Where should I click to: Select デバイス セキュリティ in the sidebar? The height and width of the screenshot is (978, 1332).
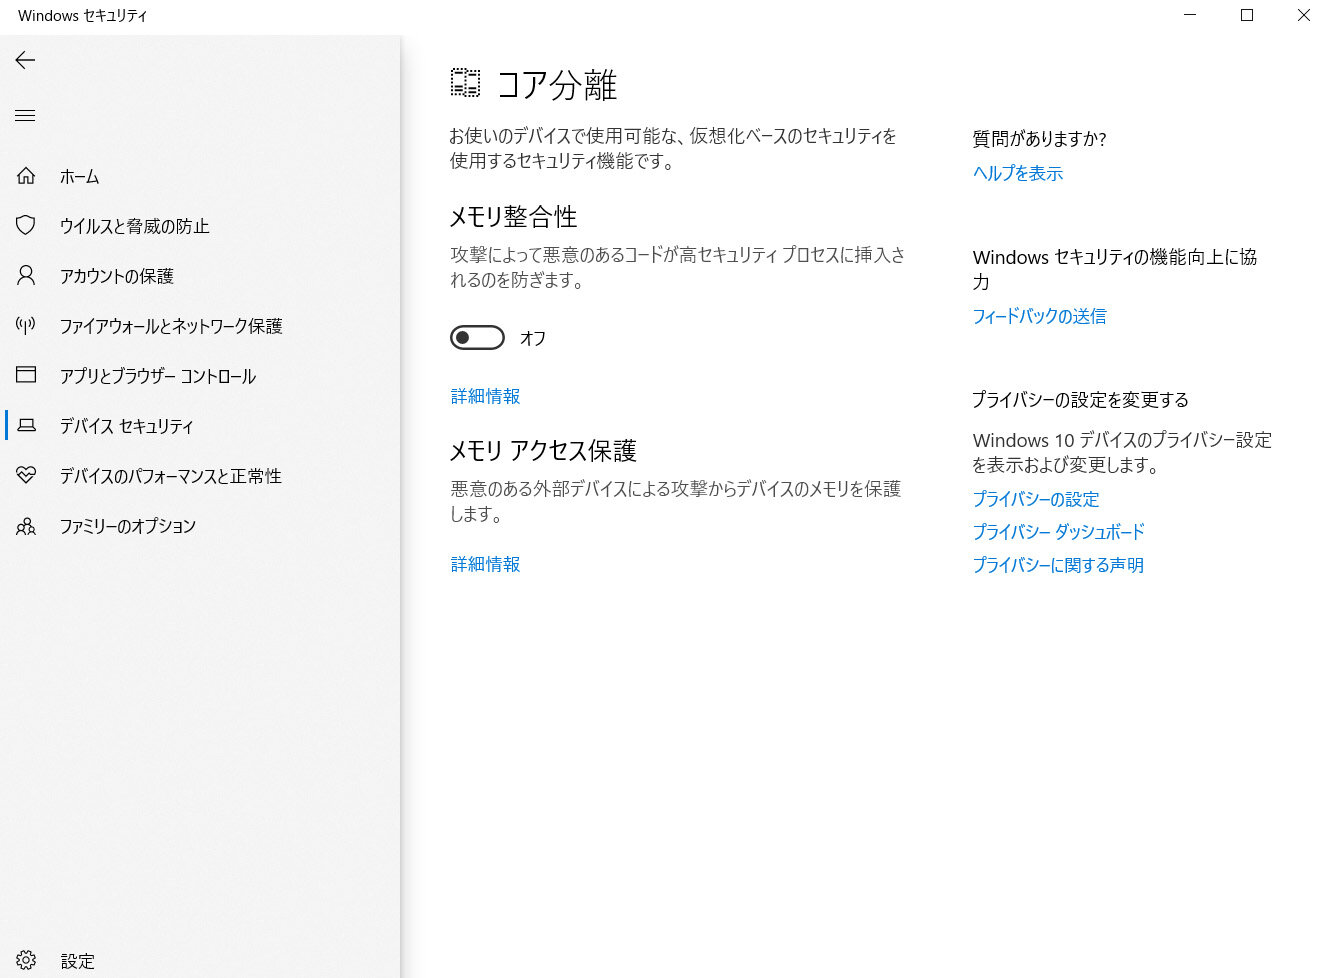tap(200, 426)
